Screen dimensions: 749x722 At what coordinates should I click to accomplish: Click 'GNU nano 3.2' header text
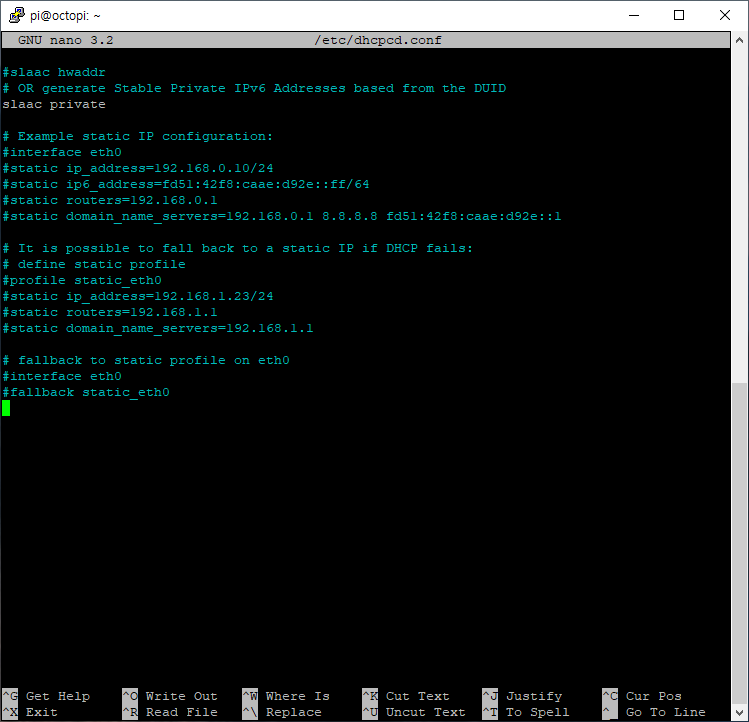[66, 40]
